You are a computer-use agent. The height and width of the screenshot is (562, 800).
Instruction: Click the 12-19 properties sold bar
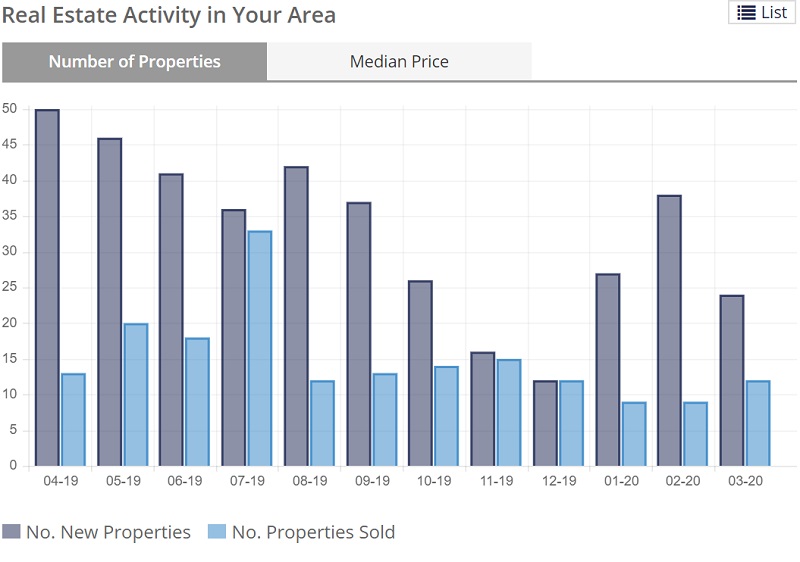coord(570,423)
